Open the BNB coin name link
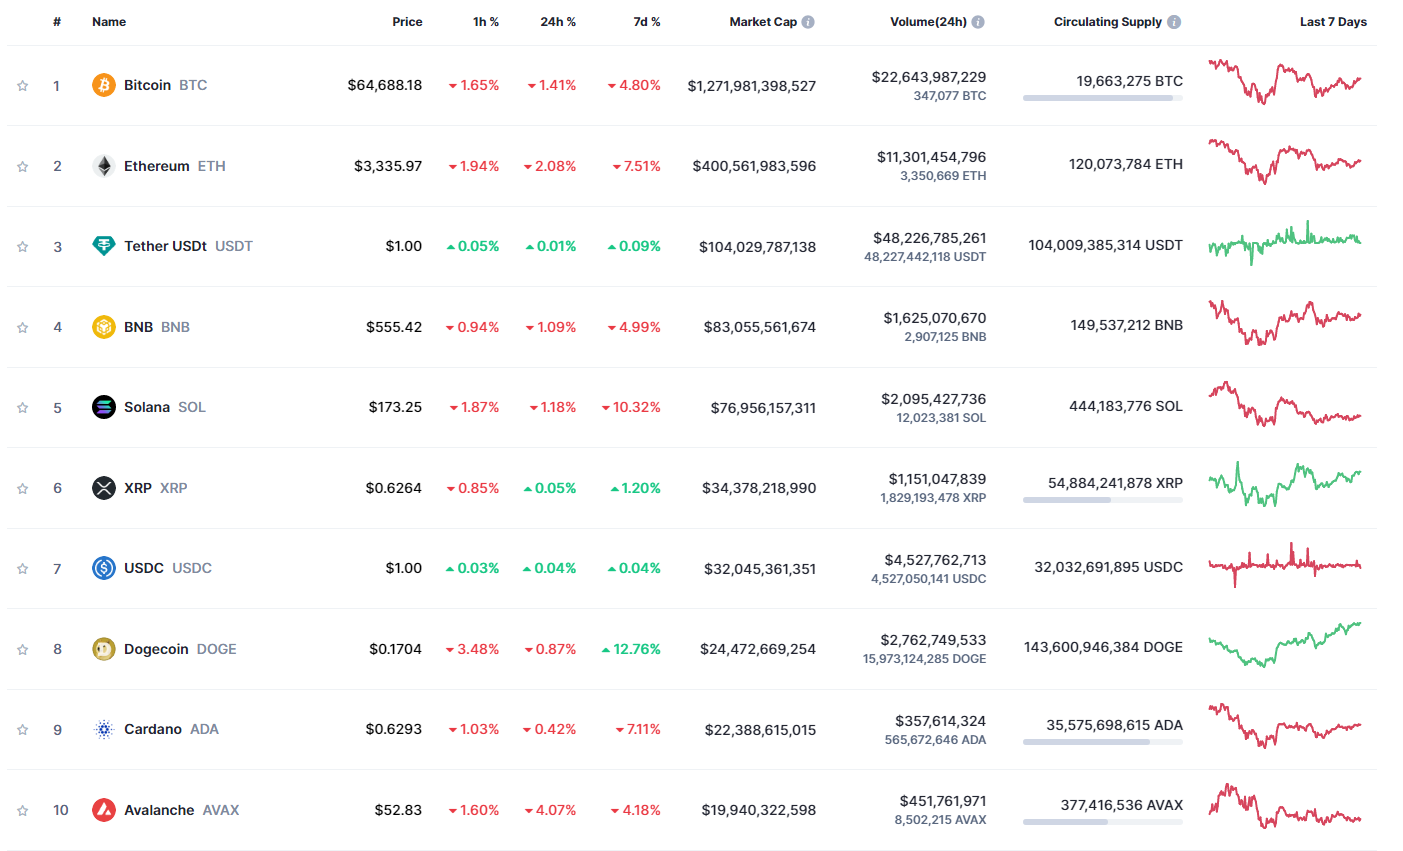The image size is (1403, 851). tap(139, 327)
